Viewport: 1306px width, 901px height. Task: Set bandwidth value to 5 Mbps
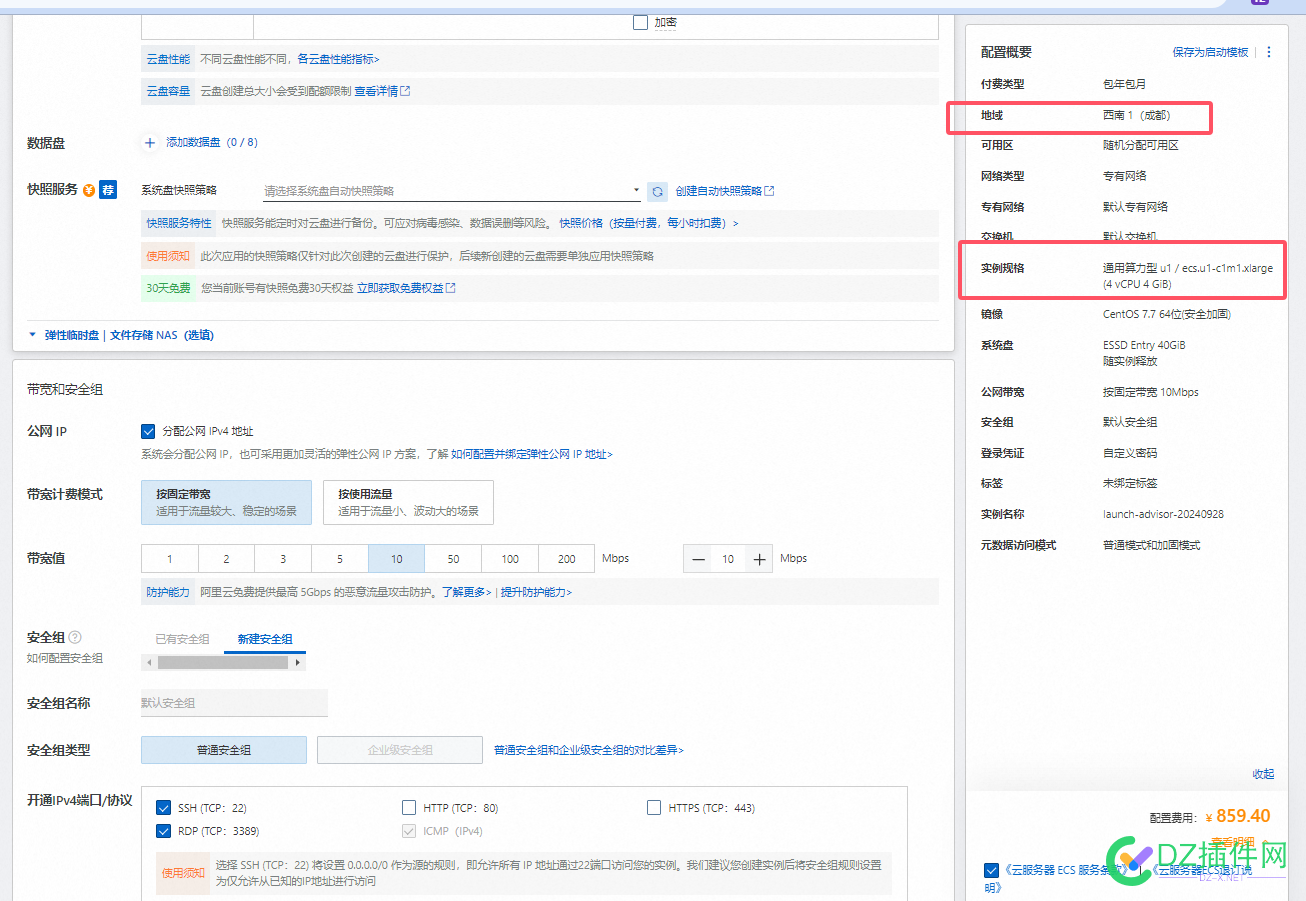[340, 559]
